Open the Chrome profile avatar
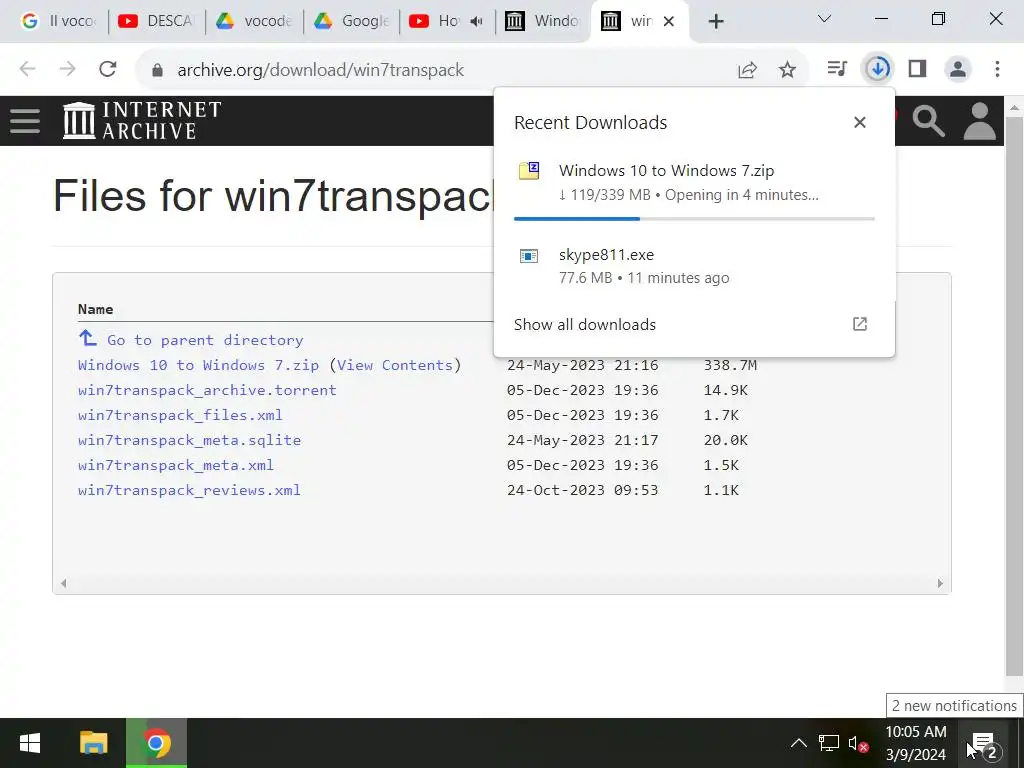 [x=957, y=69]
